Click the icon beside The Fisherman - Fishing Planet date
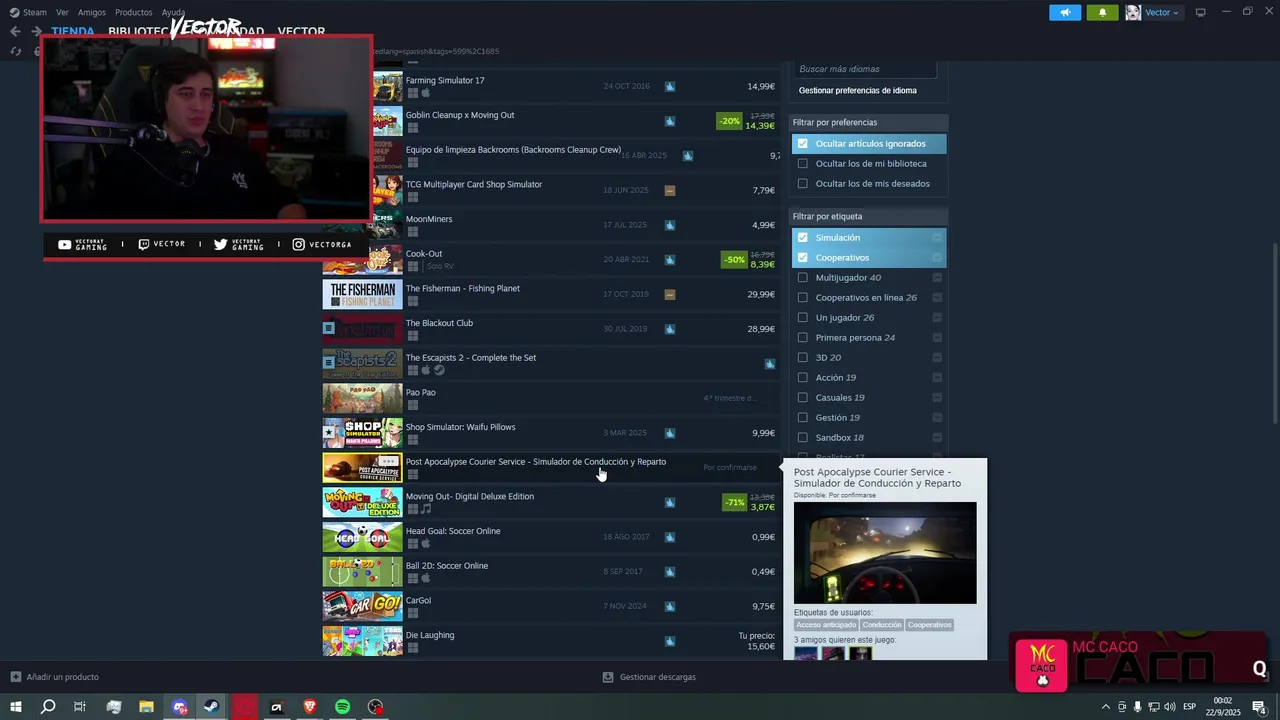Screen dimensions: 1280x720 click(x=670, y=295)
